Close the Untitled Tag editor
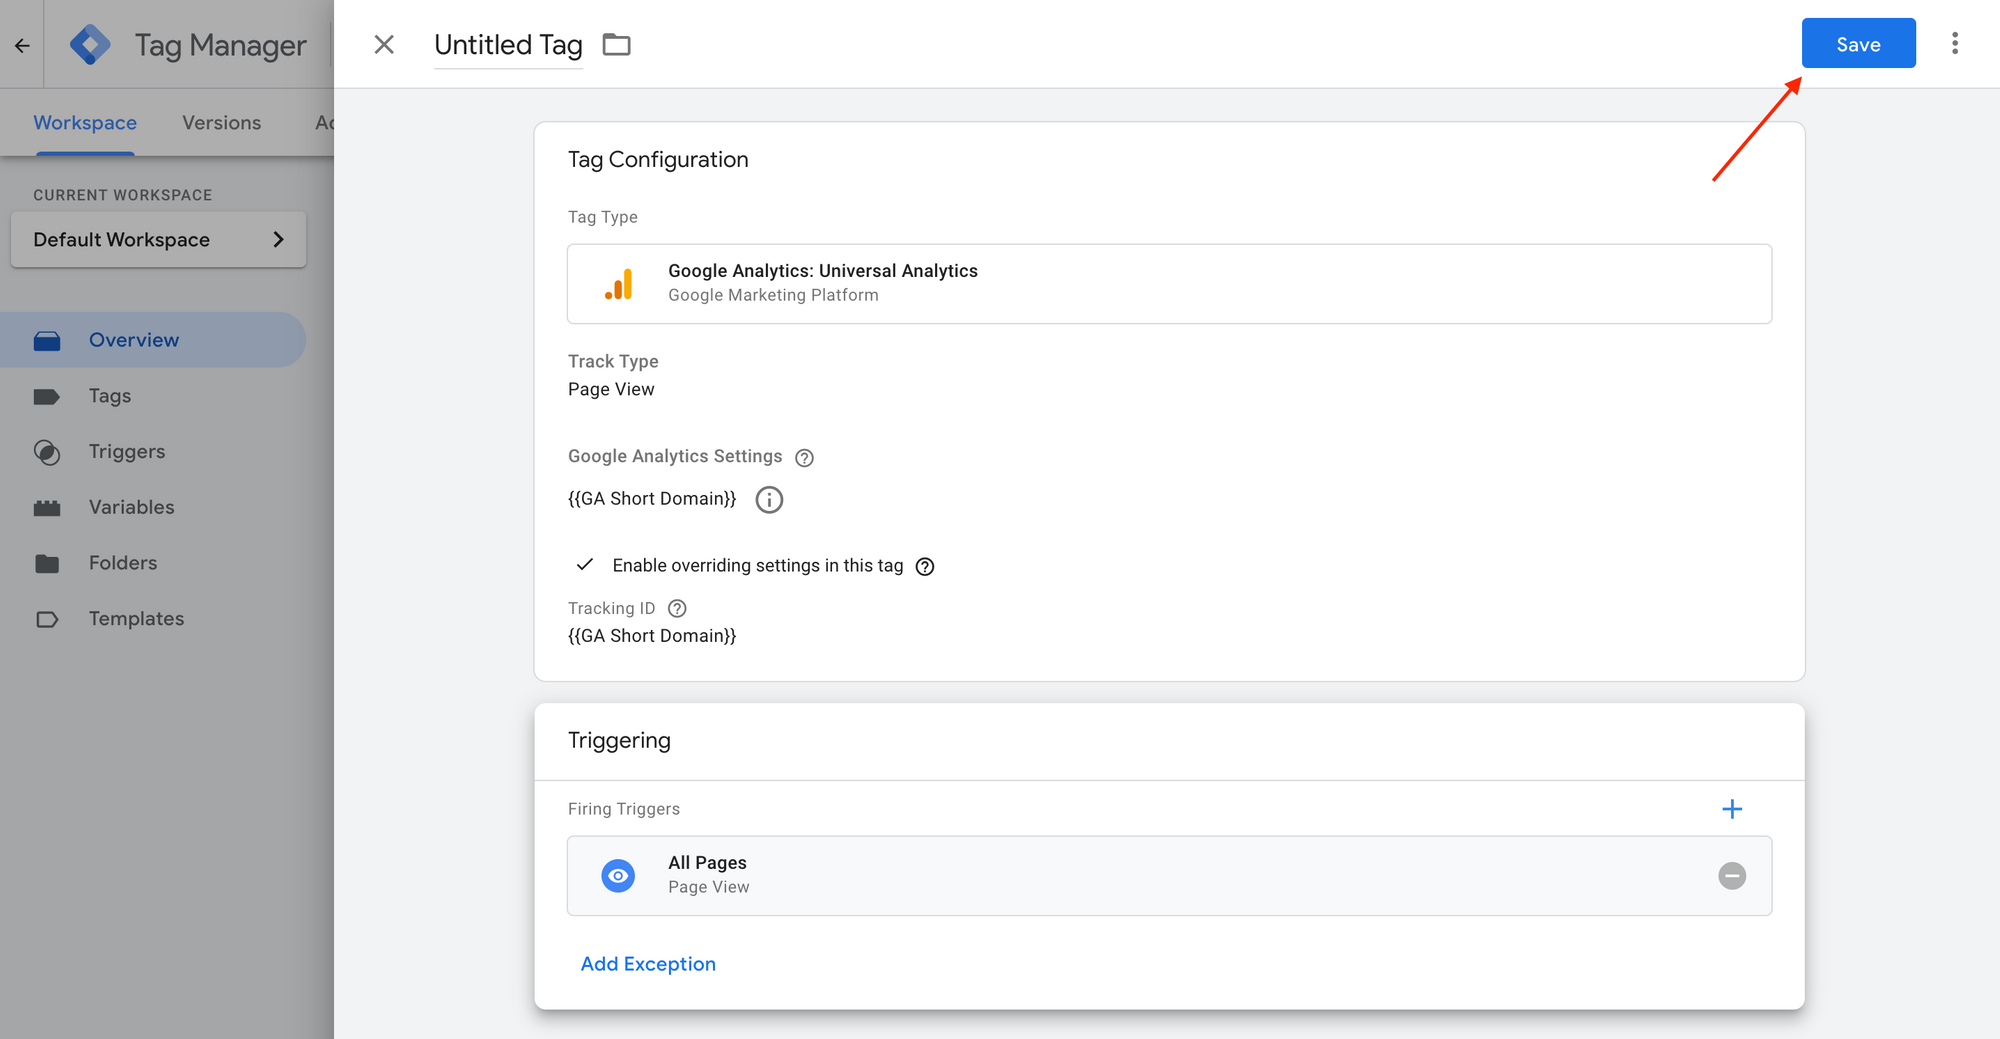The width and height of the screenshot is (2000, 1039). point(384,44)
